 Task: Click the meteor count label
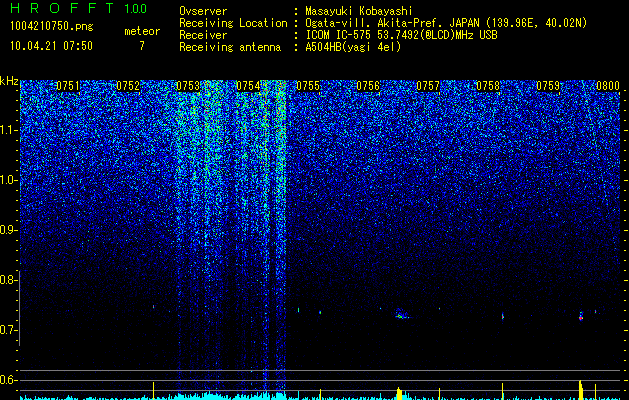point(142,31)
